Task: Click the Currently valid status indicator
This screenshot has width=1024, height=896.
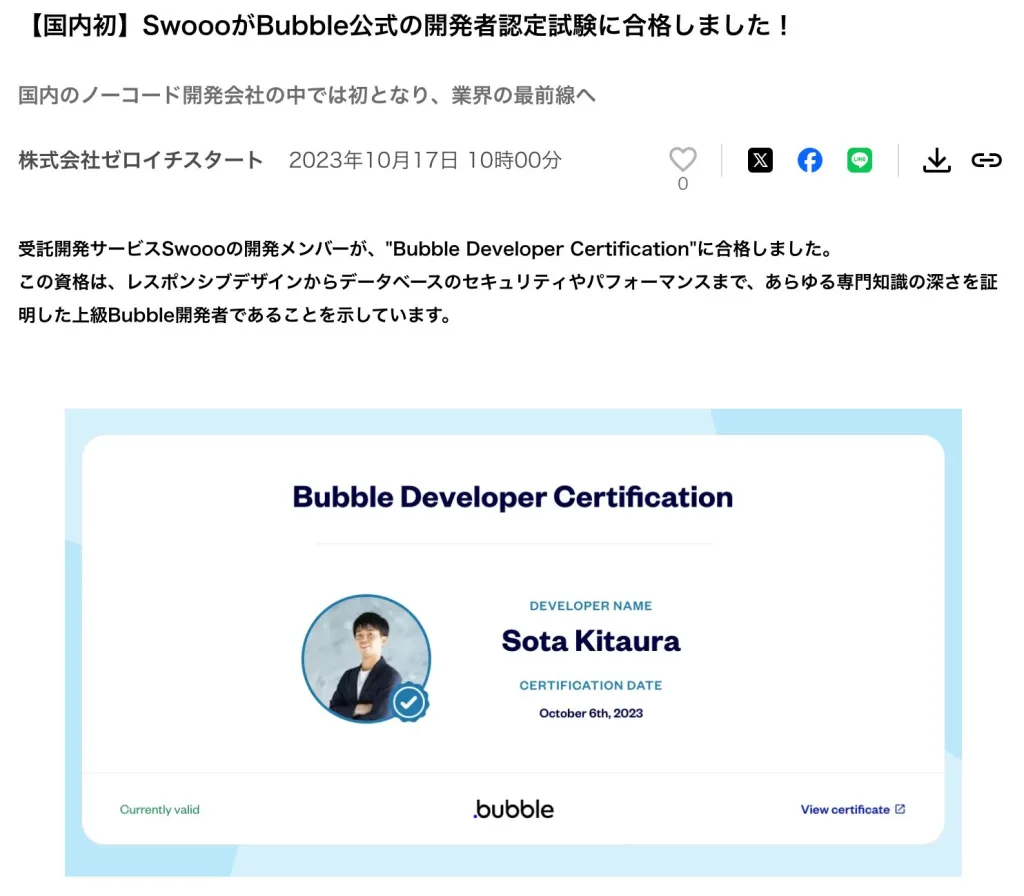Action: (159, 810)
